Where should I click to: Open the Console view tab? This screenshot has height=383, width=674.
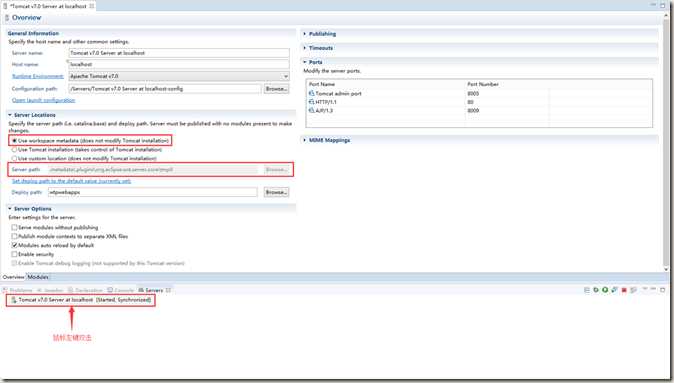[121, 290]
